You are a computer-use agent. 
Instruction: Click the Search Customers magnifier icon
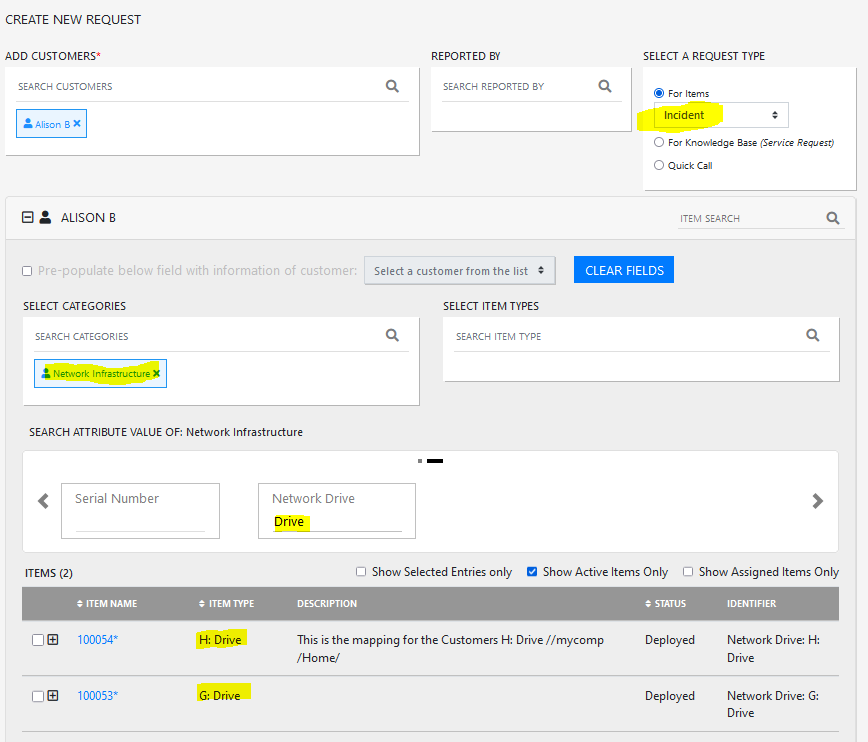(392, 86)
